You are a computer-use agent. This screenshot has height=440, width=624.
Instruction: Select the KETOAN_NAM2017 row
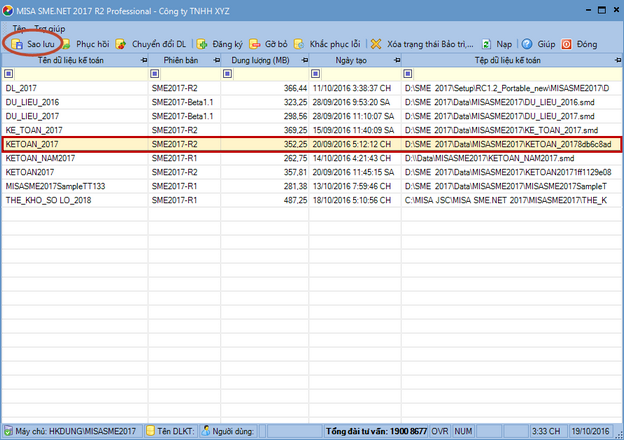click(x=312, y=158)
